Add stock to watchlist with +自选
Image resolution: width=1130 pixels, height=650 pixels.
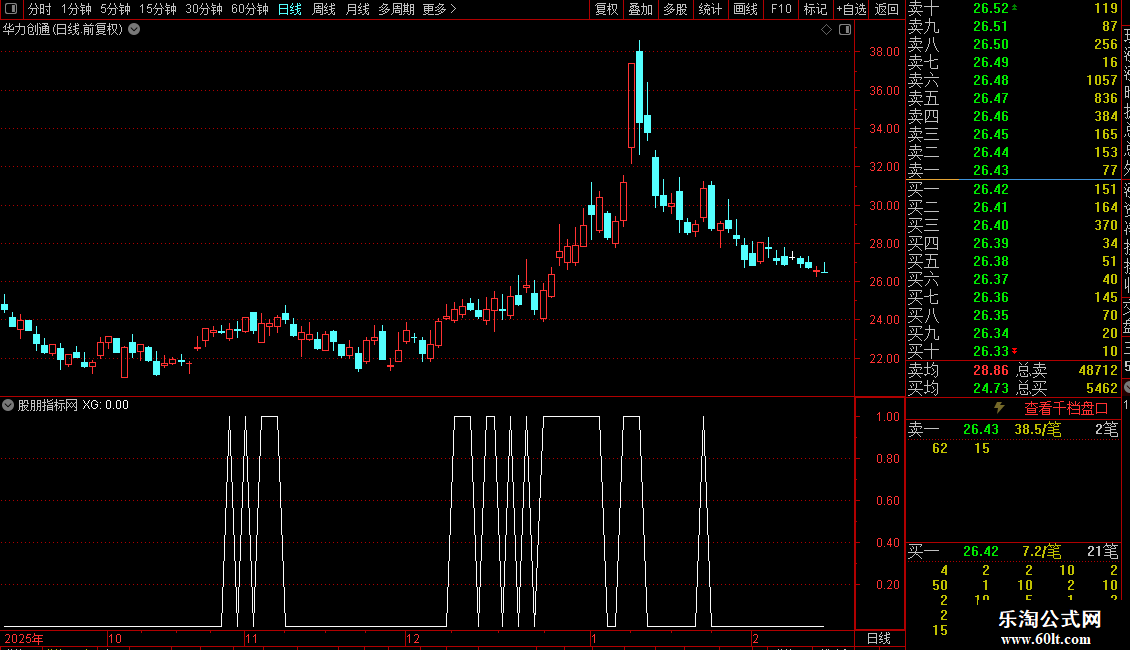click(851, 9)
